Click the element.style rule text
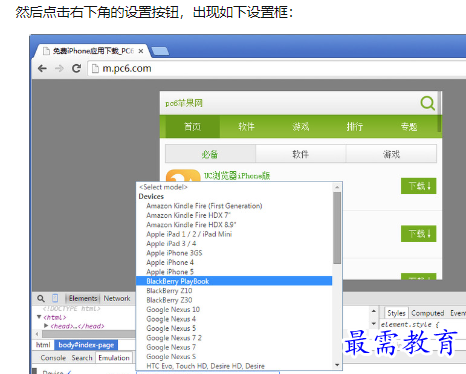Screen dimensions: 466x374 [x=410, y=324]
